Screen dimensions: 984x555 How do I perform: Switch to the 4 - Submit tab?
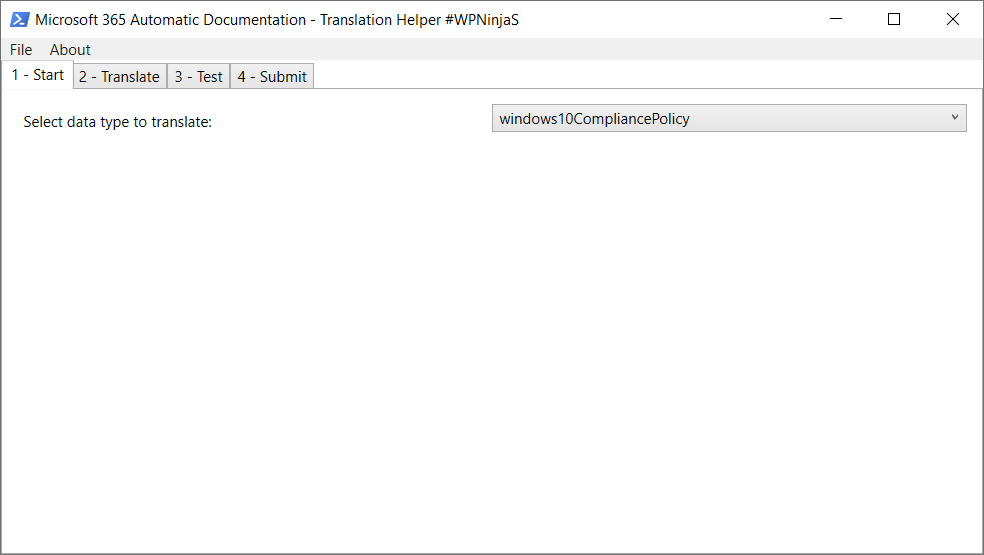tap(272, 77)
